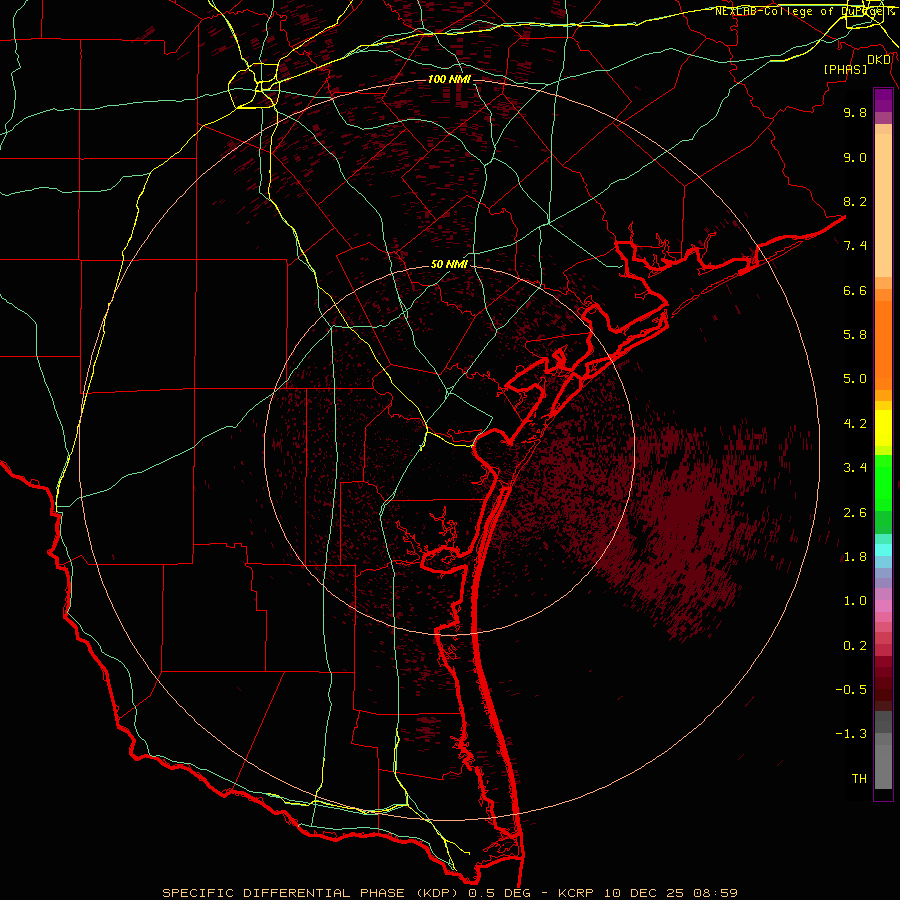Click the orange band of the color bar
The image size is (900, 900).
point(883,346)
